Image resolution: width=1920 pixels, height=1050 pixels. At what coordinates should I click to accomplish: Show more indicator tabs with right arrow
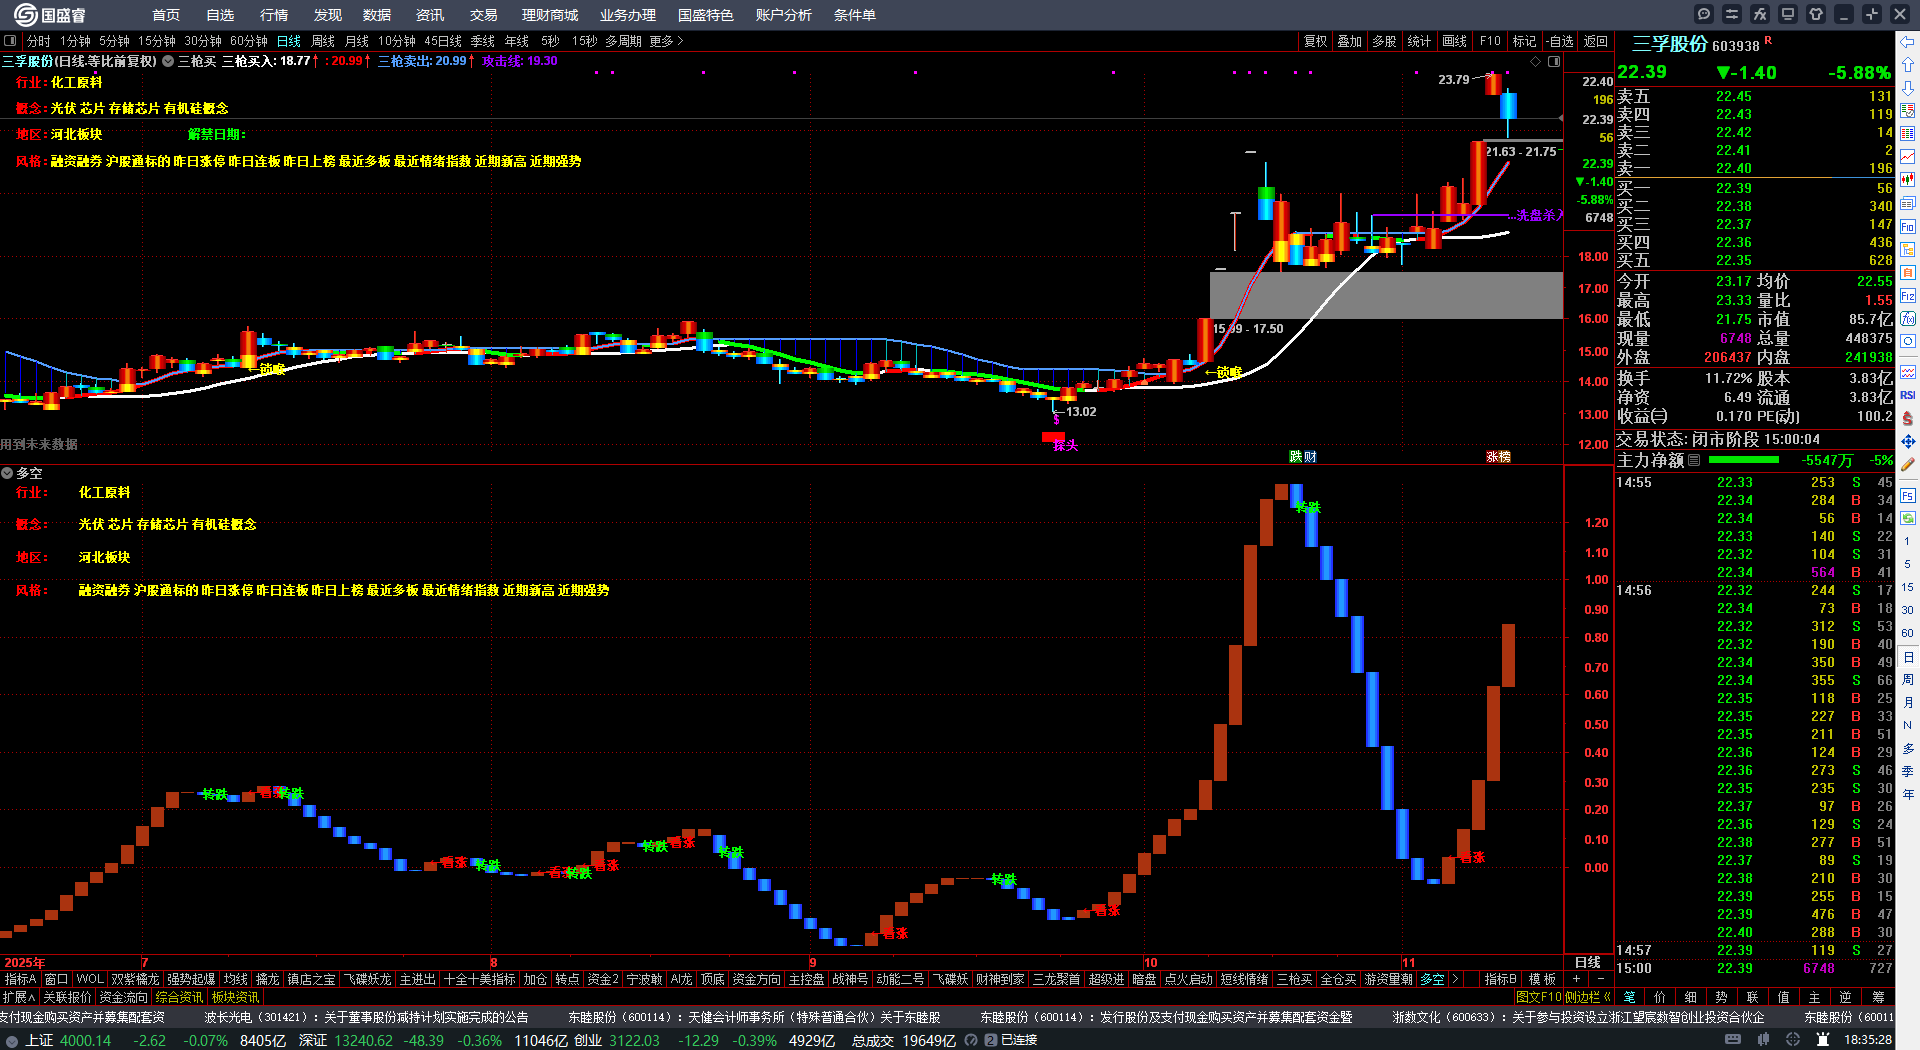1455,979
